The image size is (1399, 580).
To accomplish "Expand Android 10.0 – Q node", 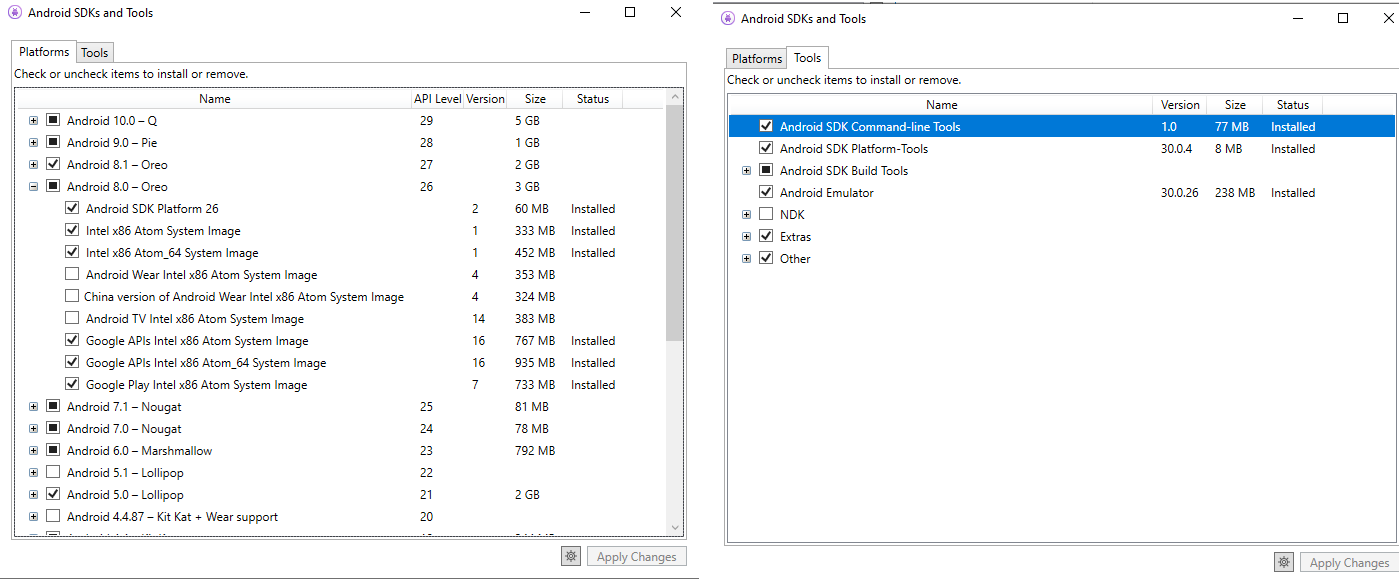I will [34, 121].
